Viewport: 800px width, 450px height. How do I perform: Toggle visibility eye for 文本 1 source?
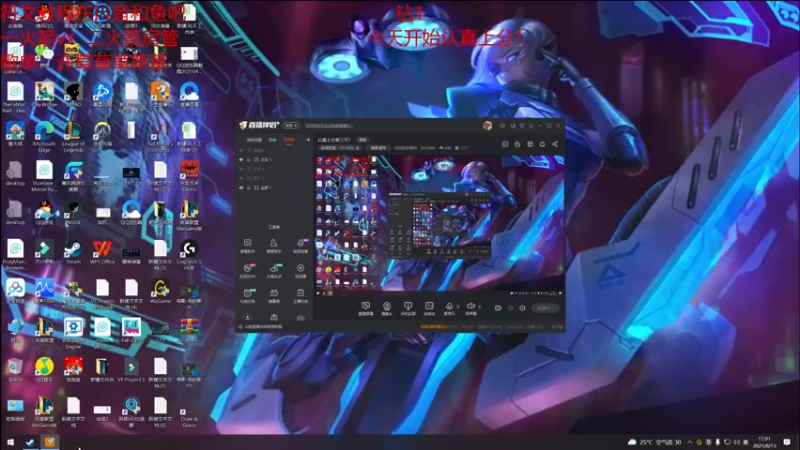[x=241, y=160]
